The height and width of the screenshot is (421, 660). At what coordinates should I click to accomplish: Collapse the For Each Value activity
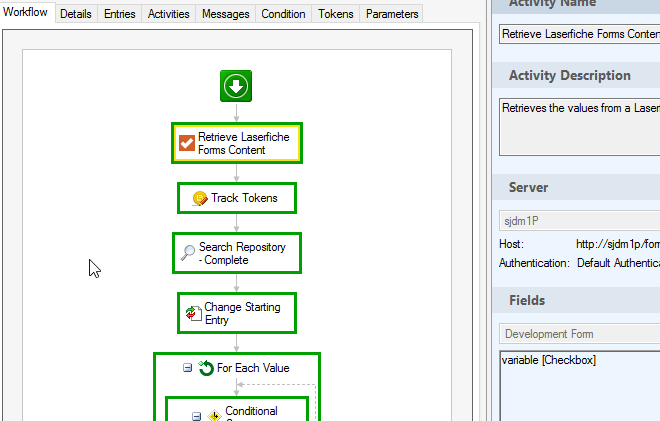[x=187, y=368]
